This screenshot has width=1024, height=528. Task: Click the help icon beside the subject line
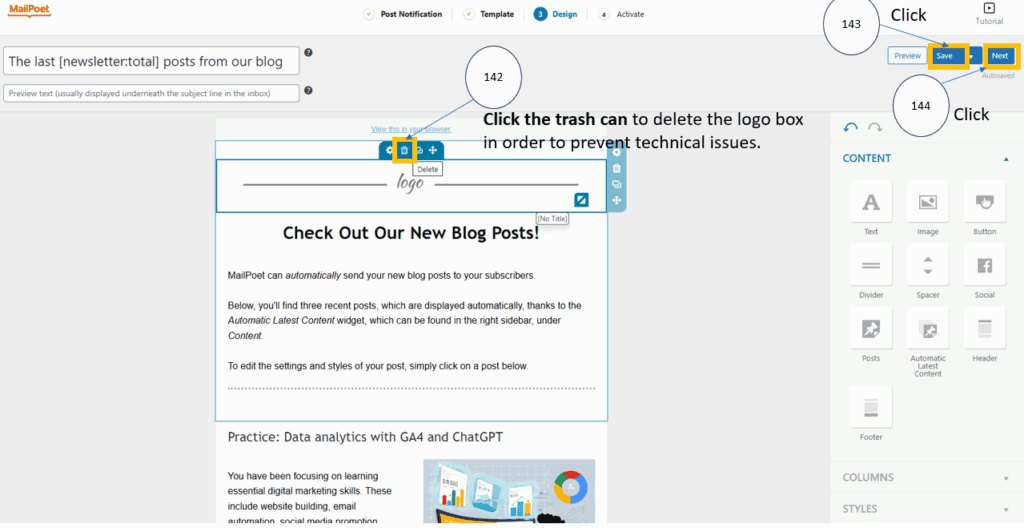coord(308,53)
